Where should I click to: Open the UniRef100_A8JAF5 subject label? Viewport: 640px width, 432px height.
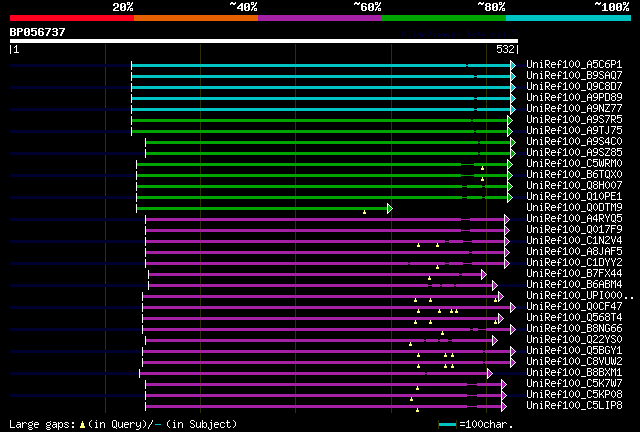tap(574, 252)
